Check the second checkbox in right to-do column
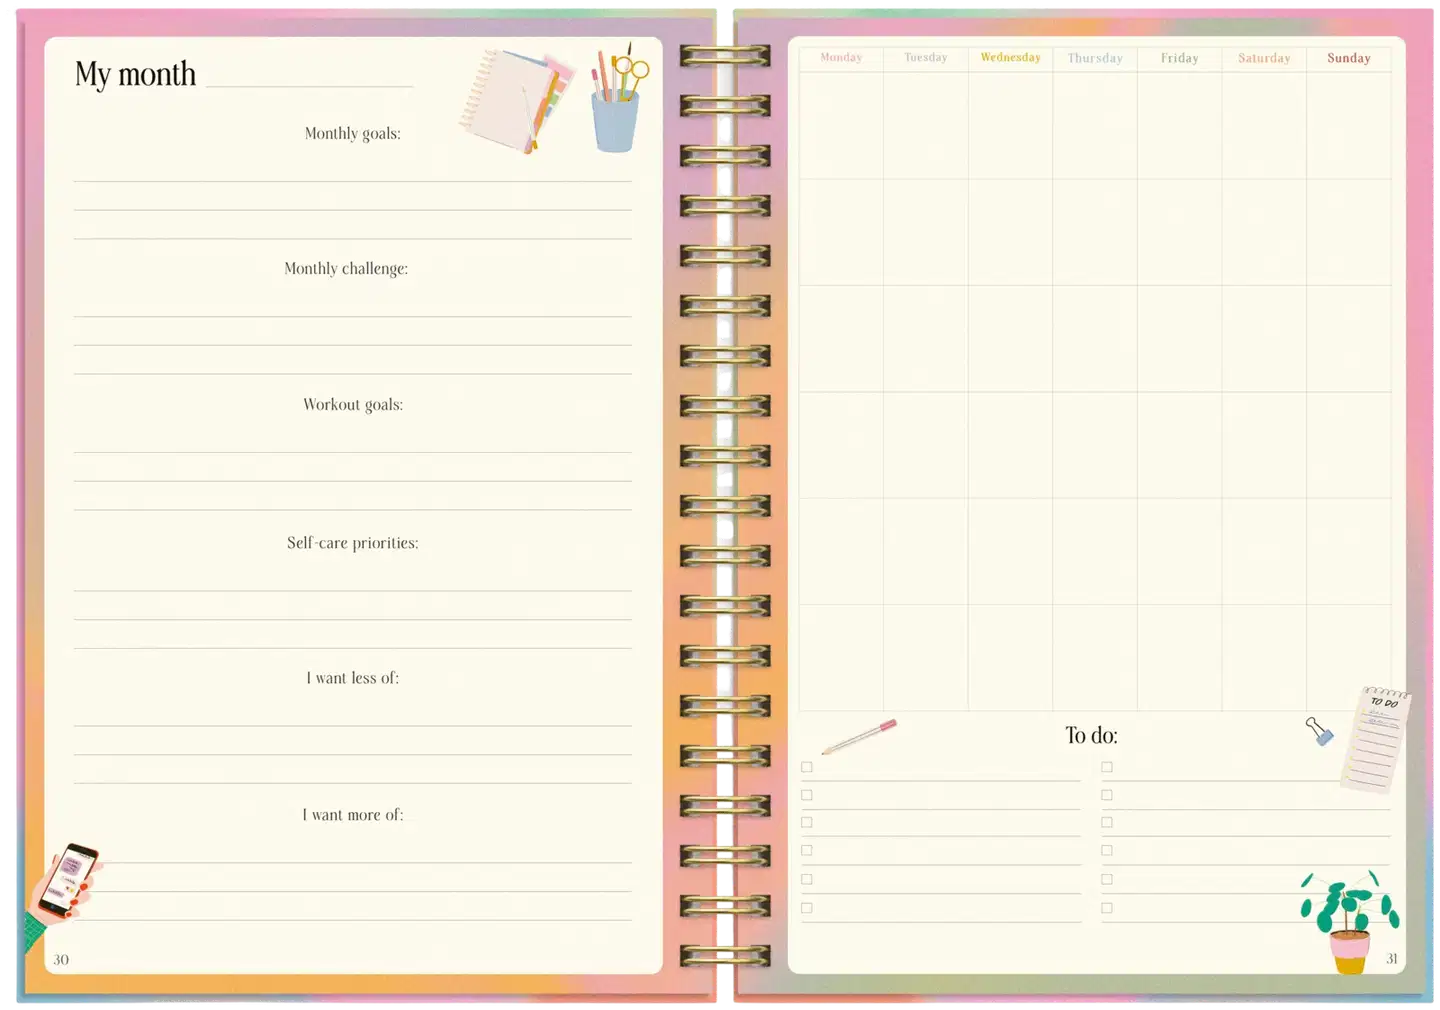 point(1107,795)
